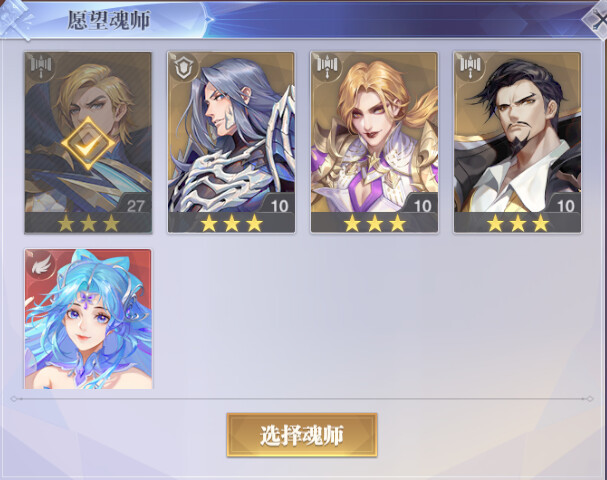Click the wing class icon on the blue-haired girl card
This screenshot has width=607, height=480.
click(40, 264)
